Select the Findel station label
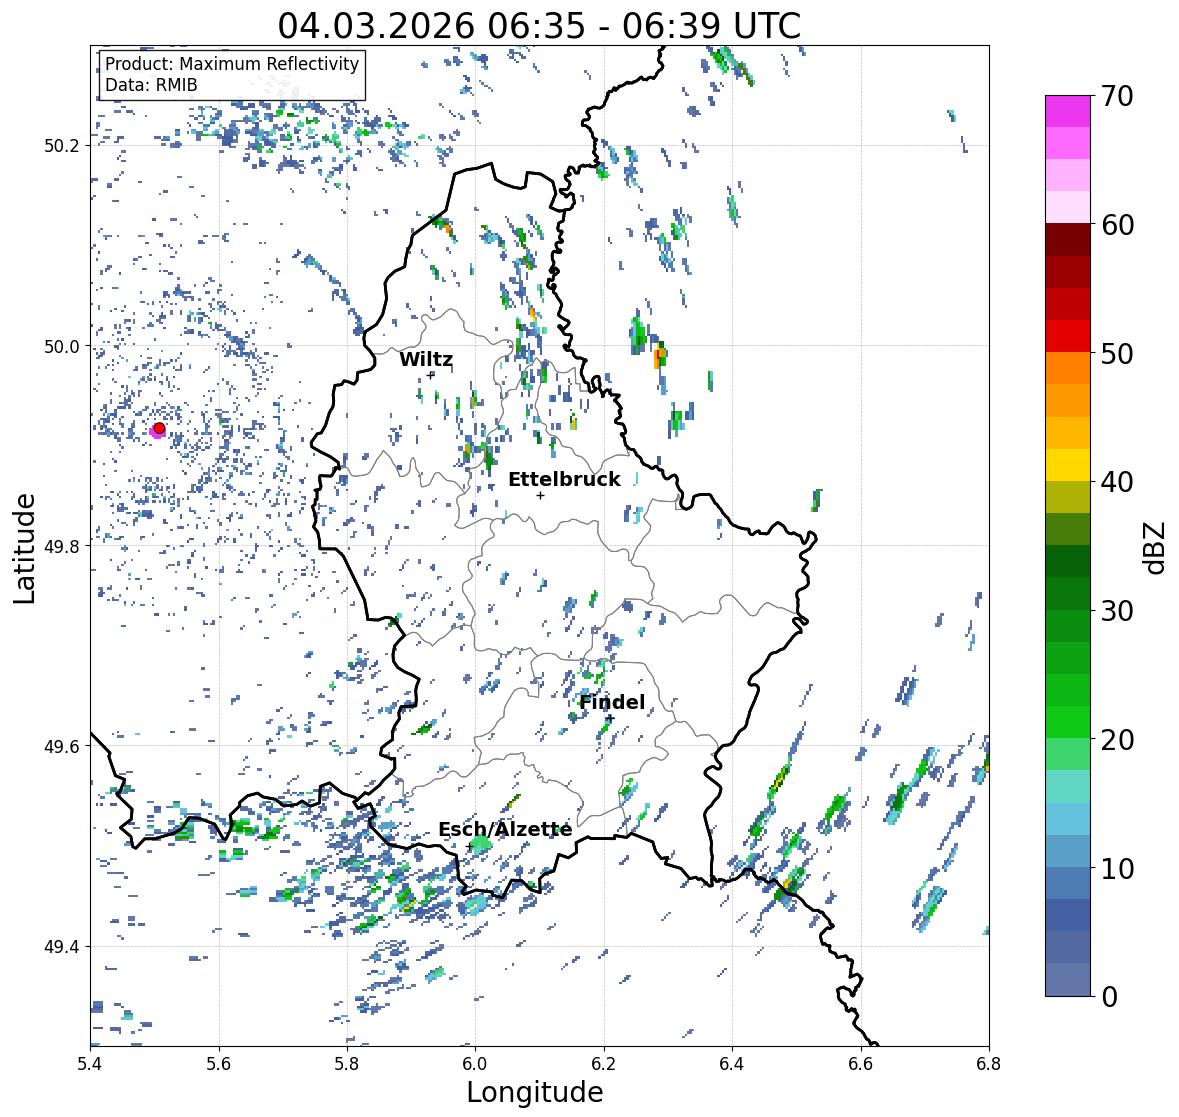Screen dimensions: 1179x1117 coord(612,702)
